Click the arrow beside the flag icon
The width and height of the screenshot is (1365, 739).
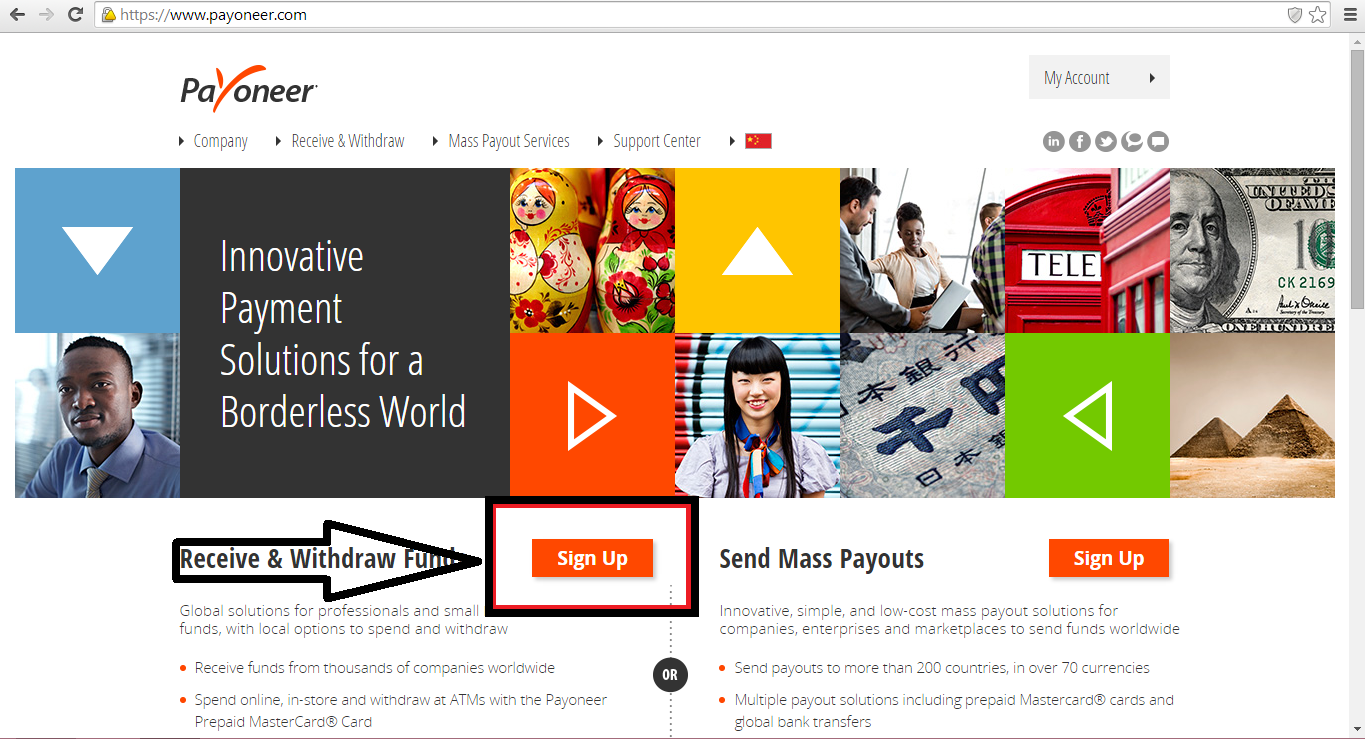pos(733,141)
